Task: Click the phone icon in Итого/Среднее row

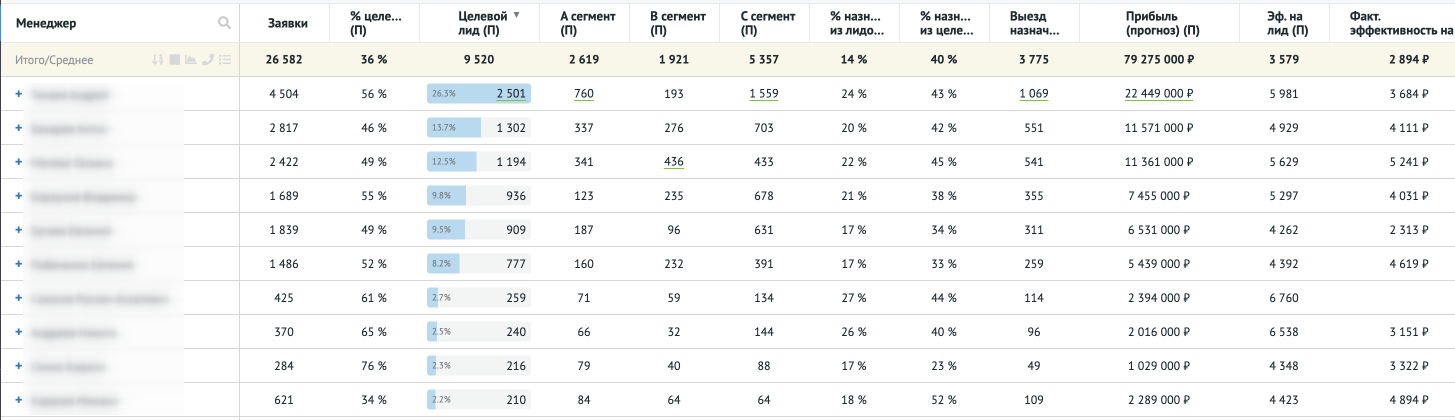Action: [207, 60]
